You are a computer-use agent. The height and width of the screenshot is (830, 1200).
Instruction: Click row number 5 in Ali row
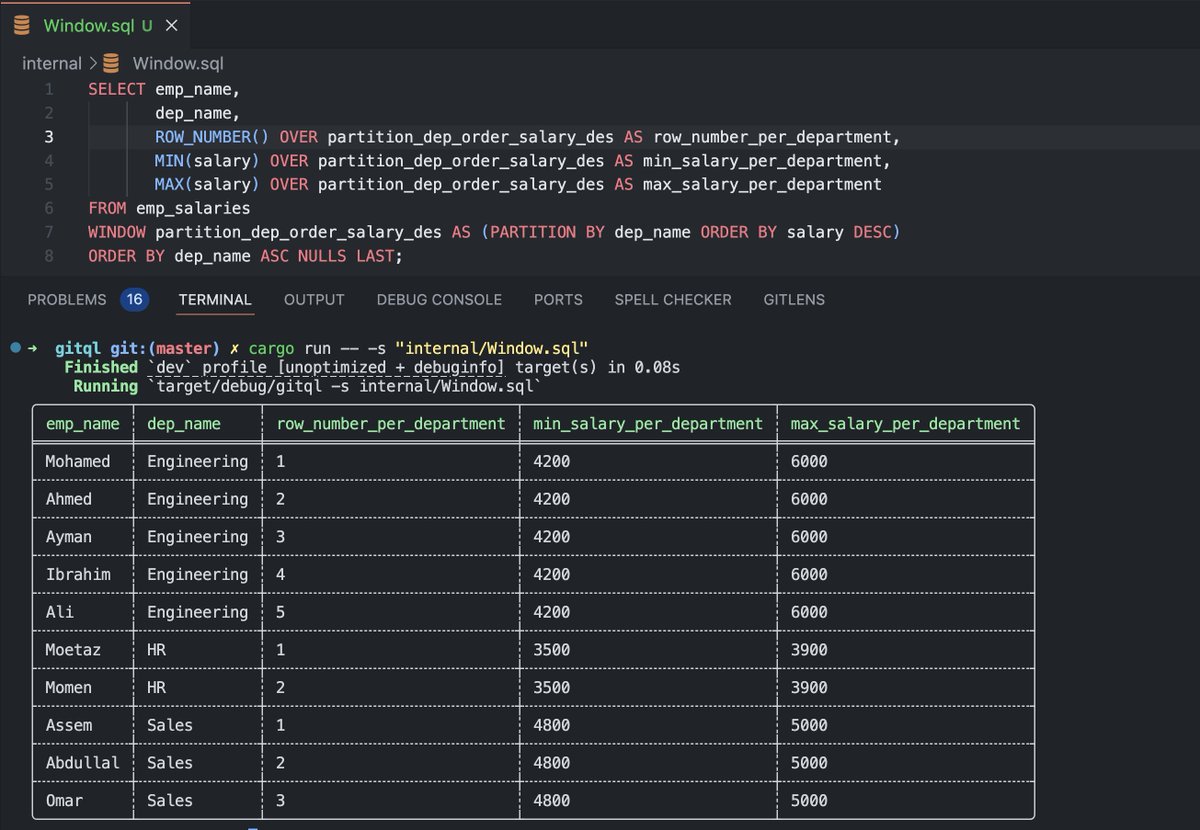[281, 612]
